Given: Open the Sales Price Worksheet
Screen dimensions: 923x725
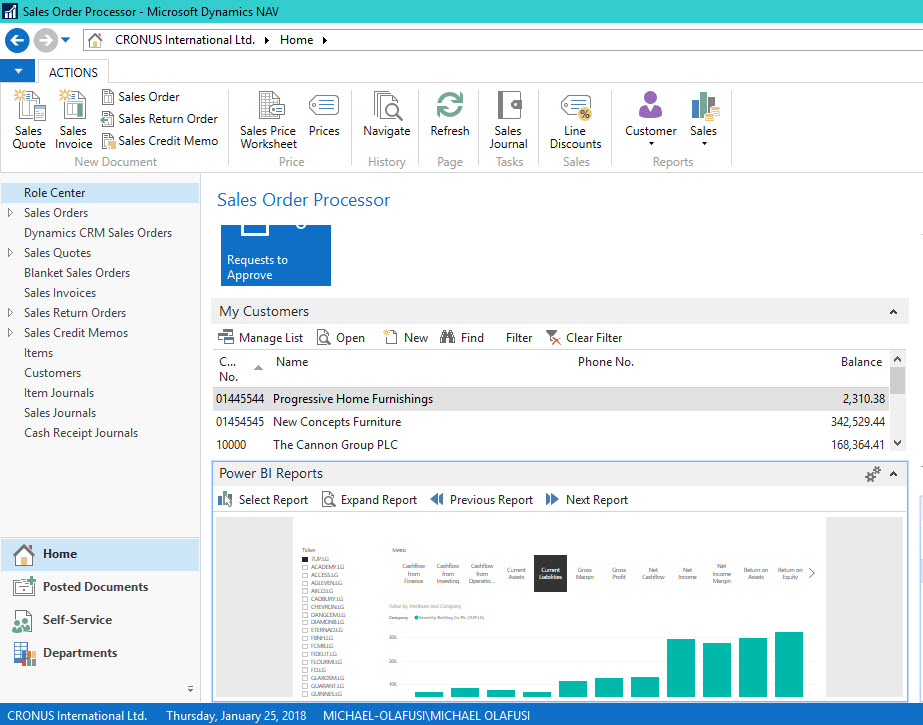Looking at the screenshot, I should click(x=268, y=119).
